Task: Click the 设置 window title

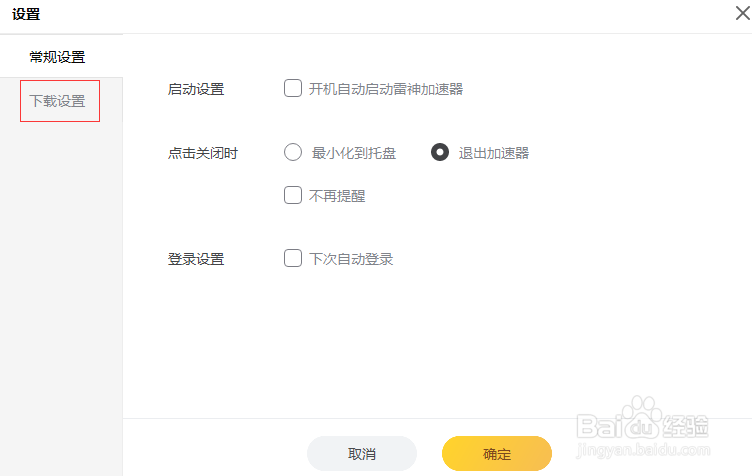Action: coord(26,14)
